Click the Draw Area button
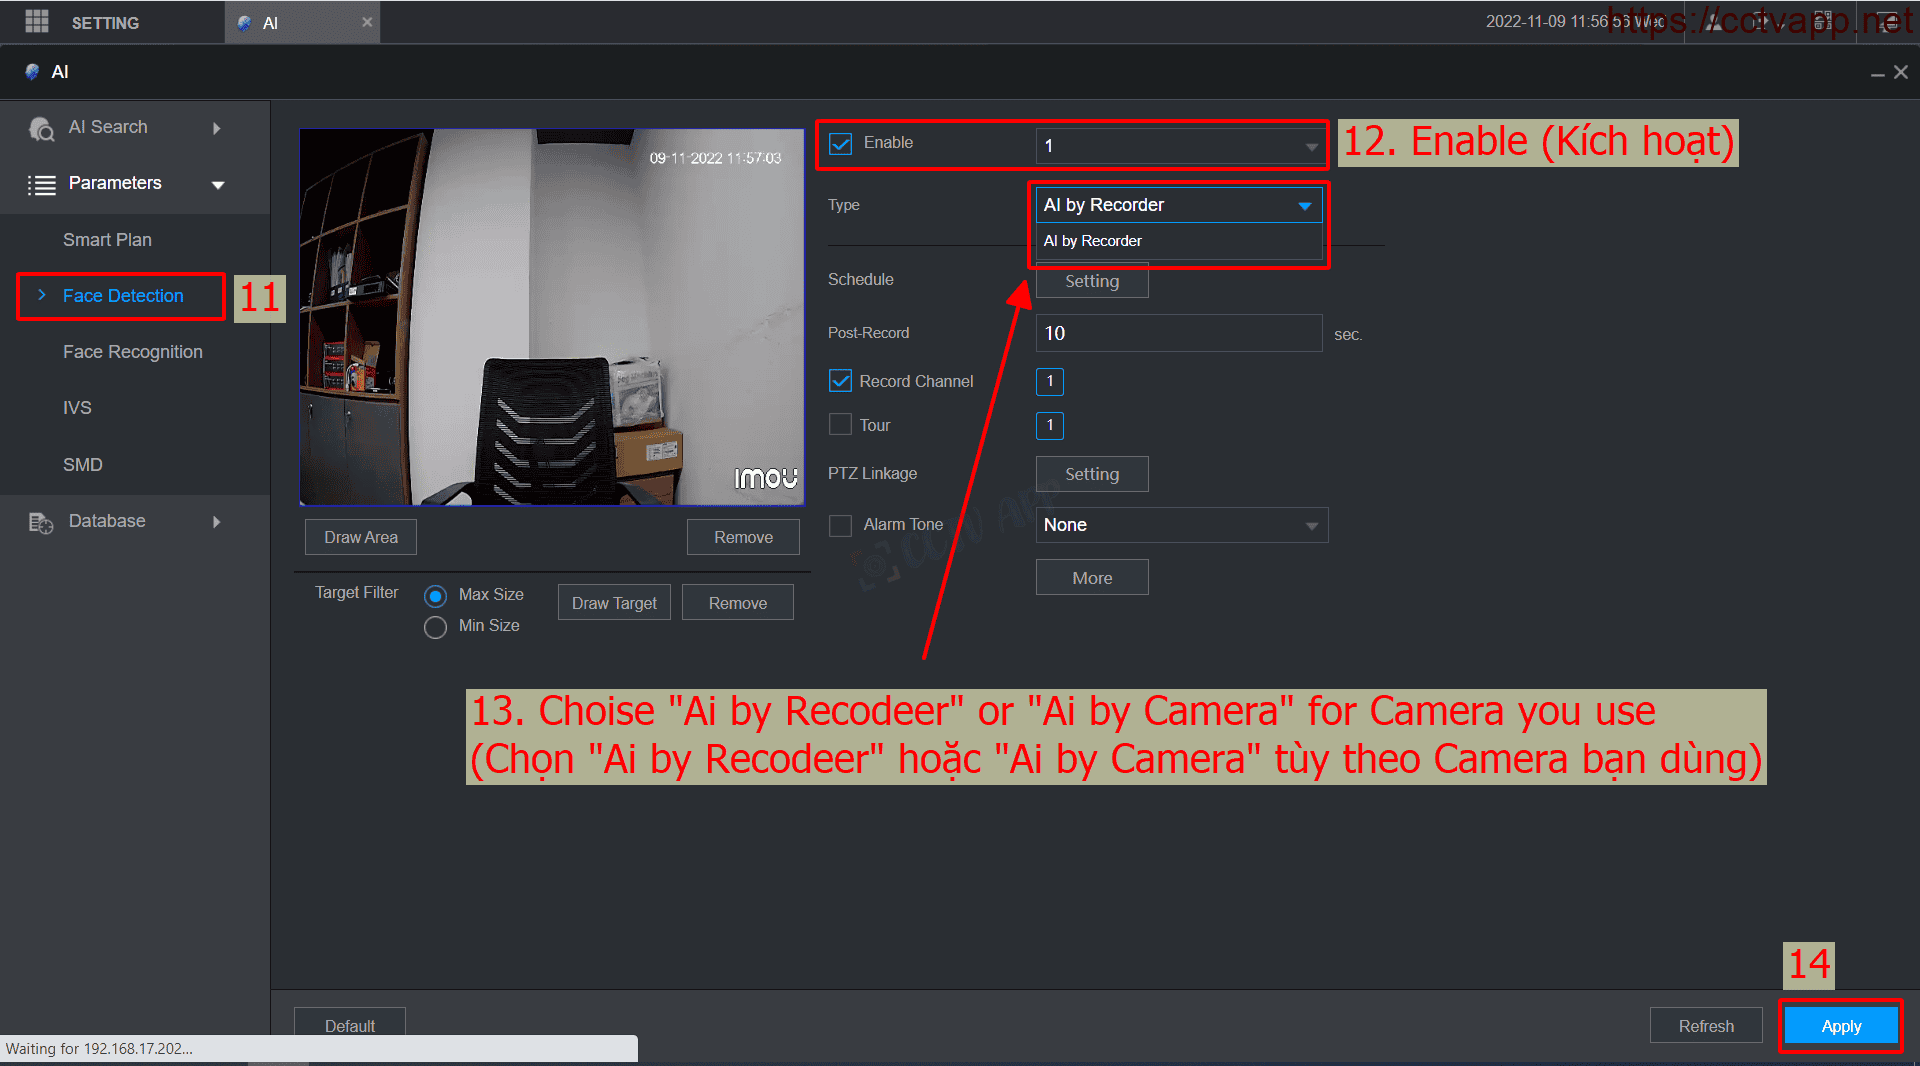1920x1066 pixels. tap(360, 537)
